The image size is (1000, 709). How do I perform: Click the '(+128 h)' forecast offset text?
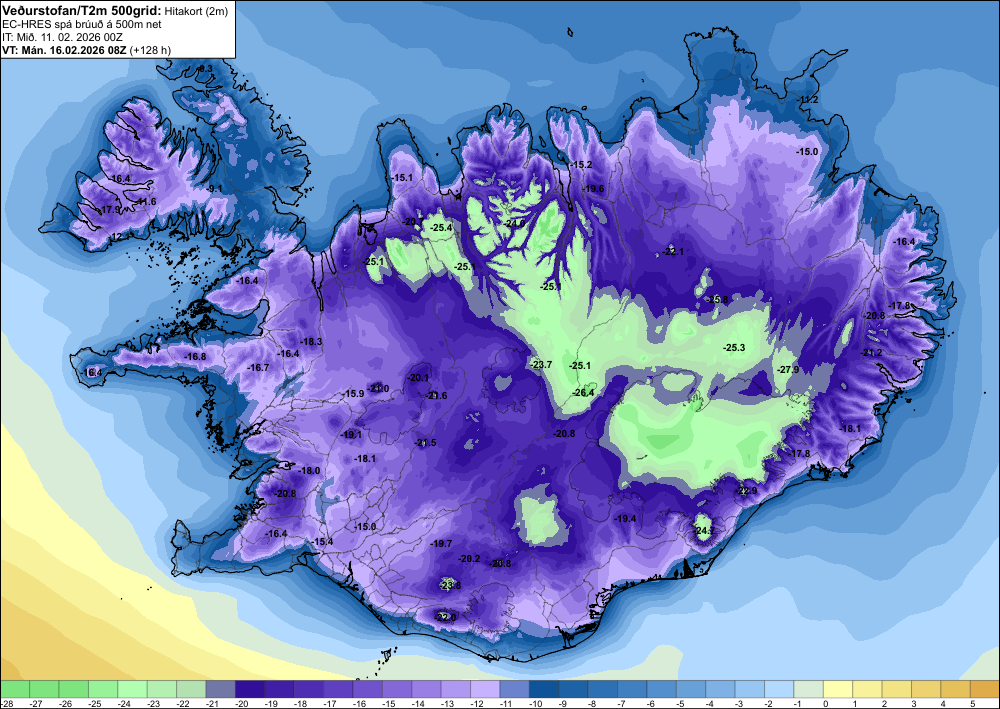click(x=150, y=50)
